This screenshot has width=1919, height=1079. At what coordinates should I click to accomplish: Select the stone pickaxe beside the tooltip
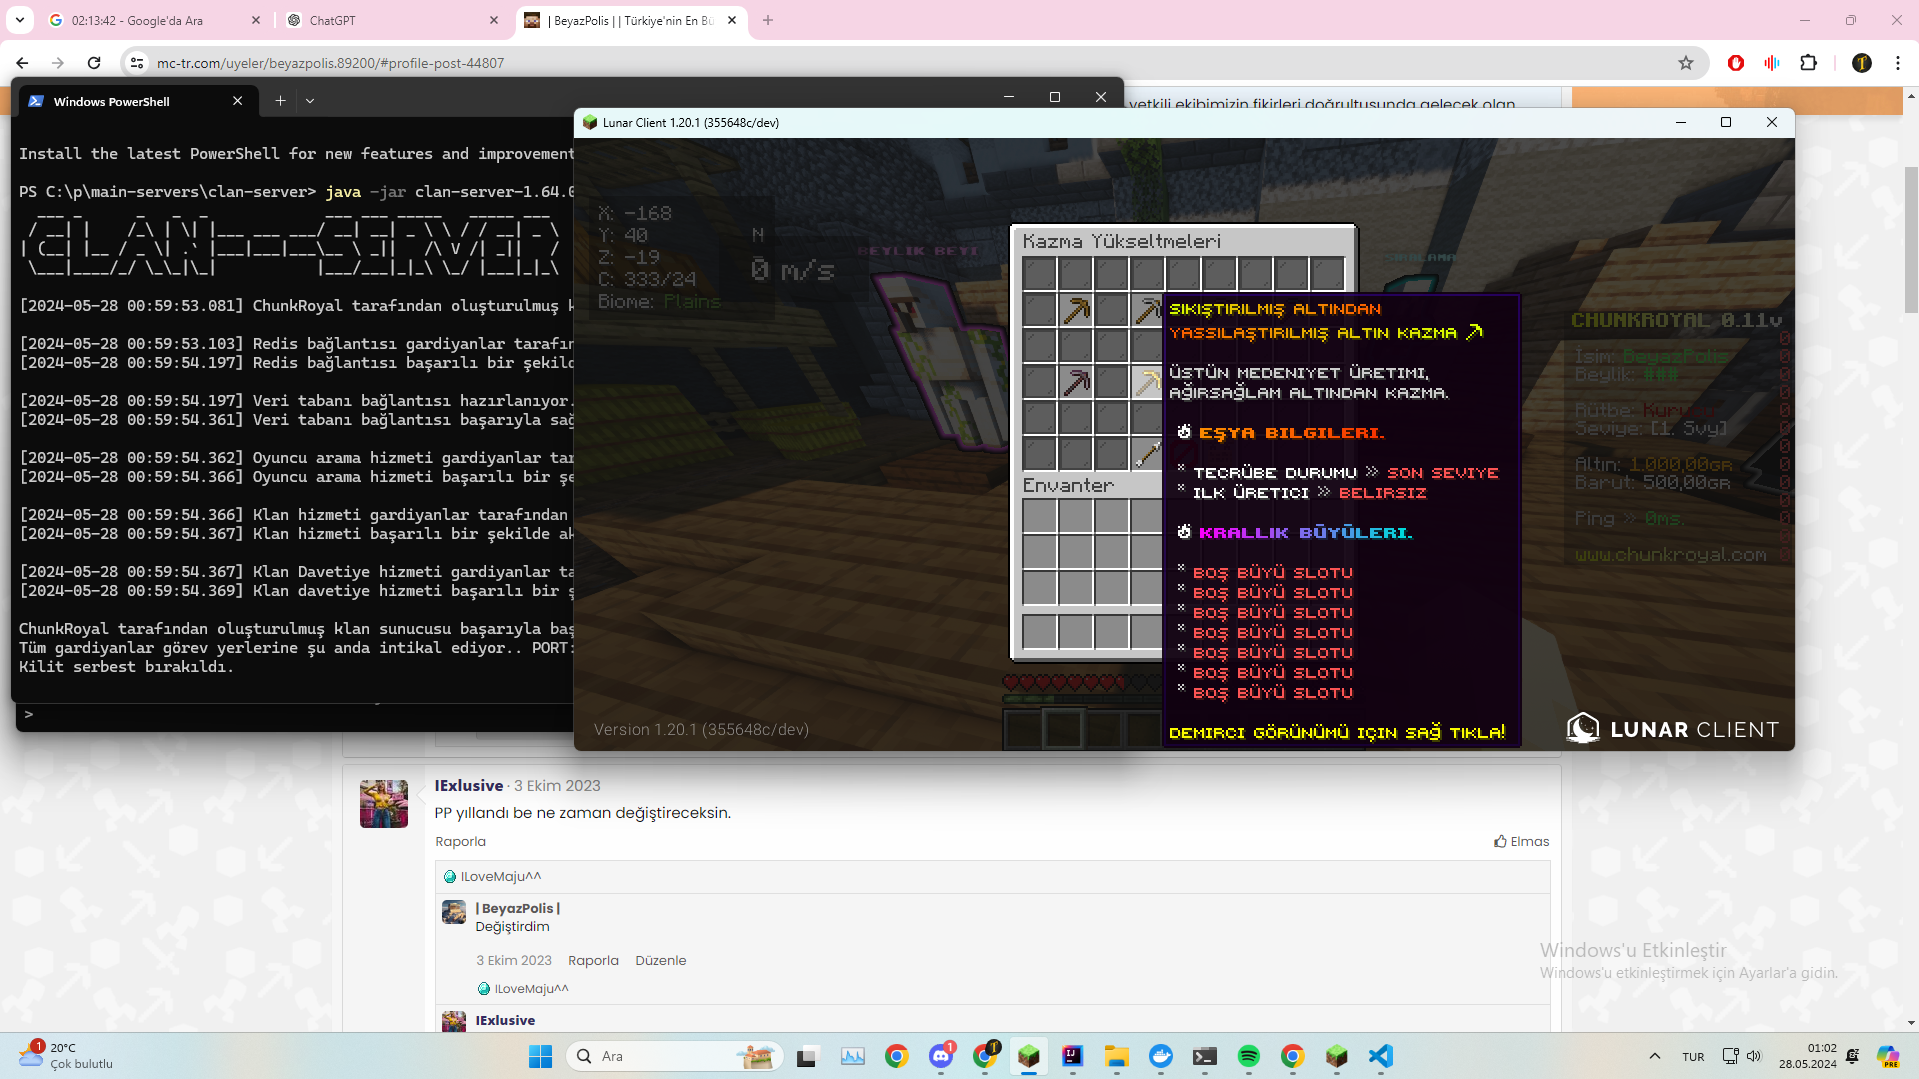point(1147,310)
